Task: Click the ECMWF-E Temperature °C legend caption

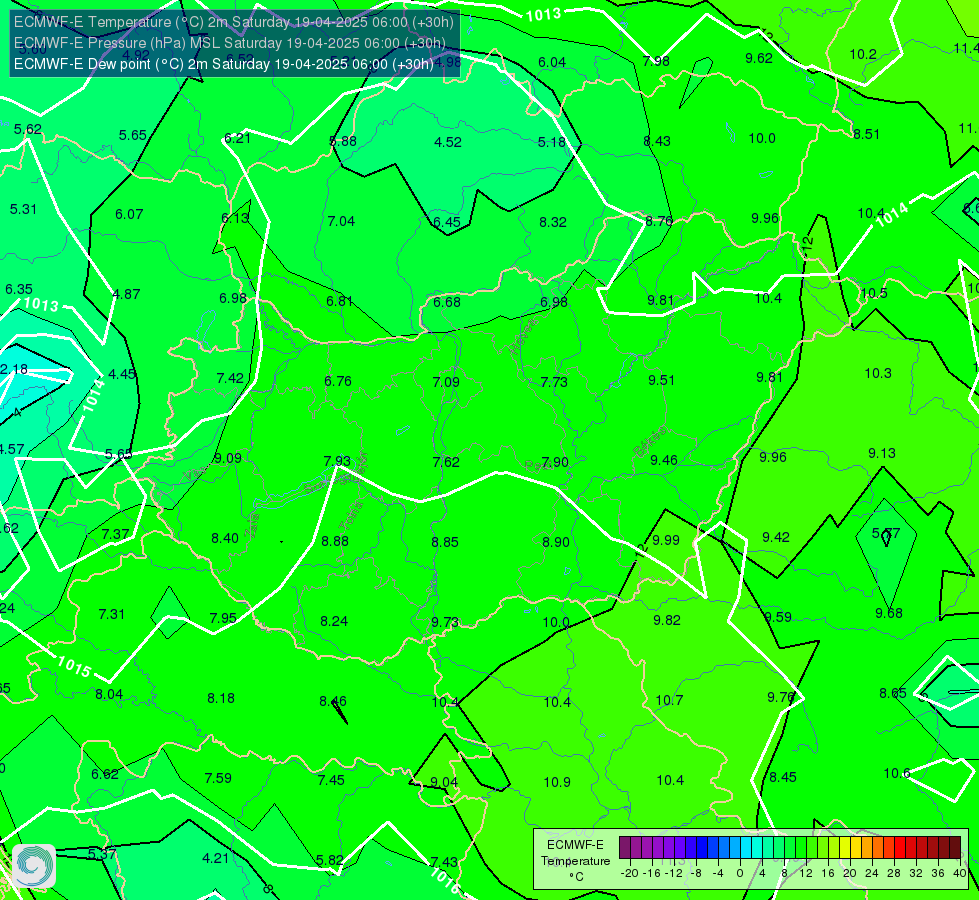Action: point(575,861)
